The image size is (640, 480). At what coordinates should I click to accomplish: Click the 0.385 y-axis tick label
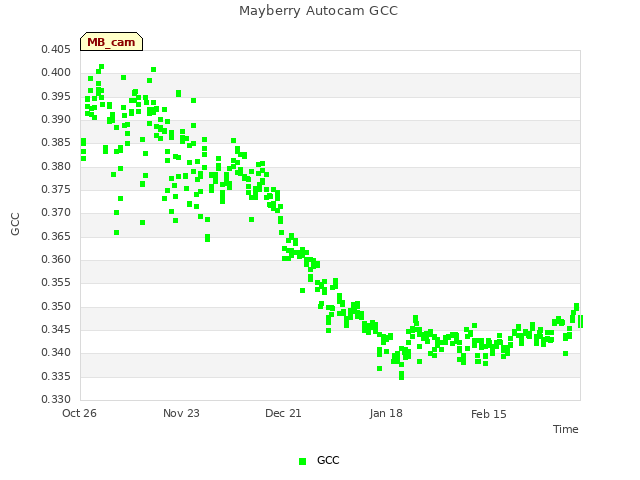(56, 143)
